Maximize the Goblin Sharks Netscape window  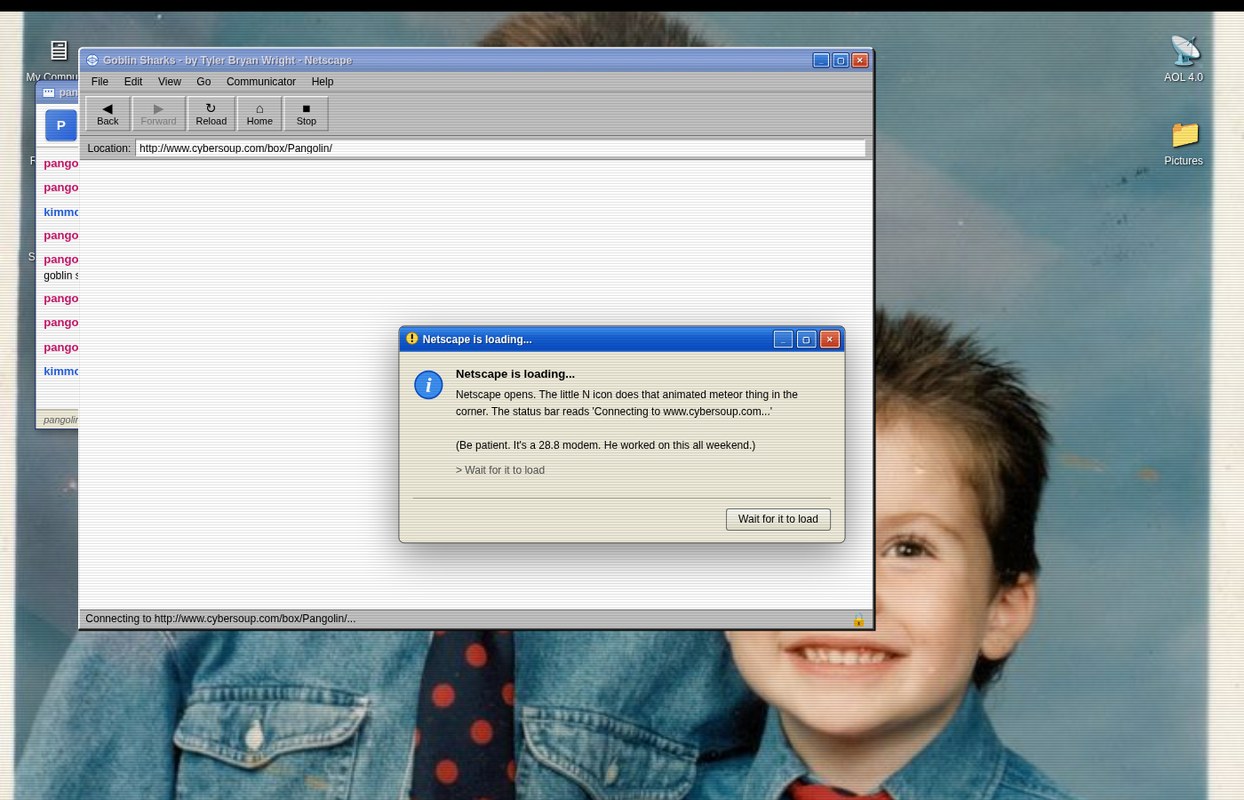click(x=841, y=61)
